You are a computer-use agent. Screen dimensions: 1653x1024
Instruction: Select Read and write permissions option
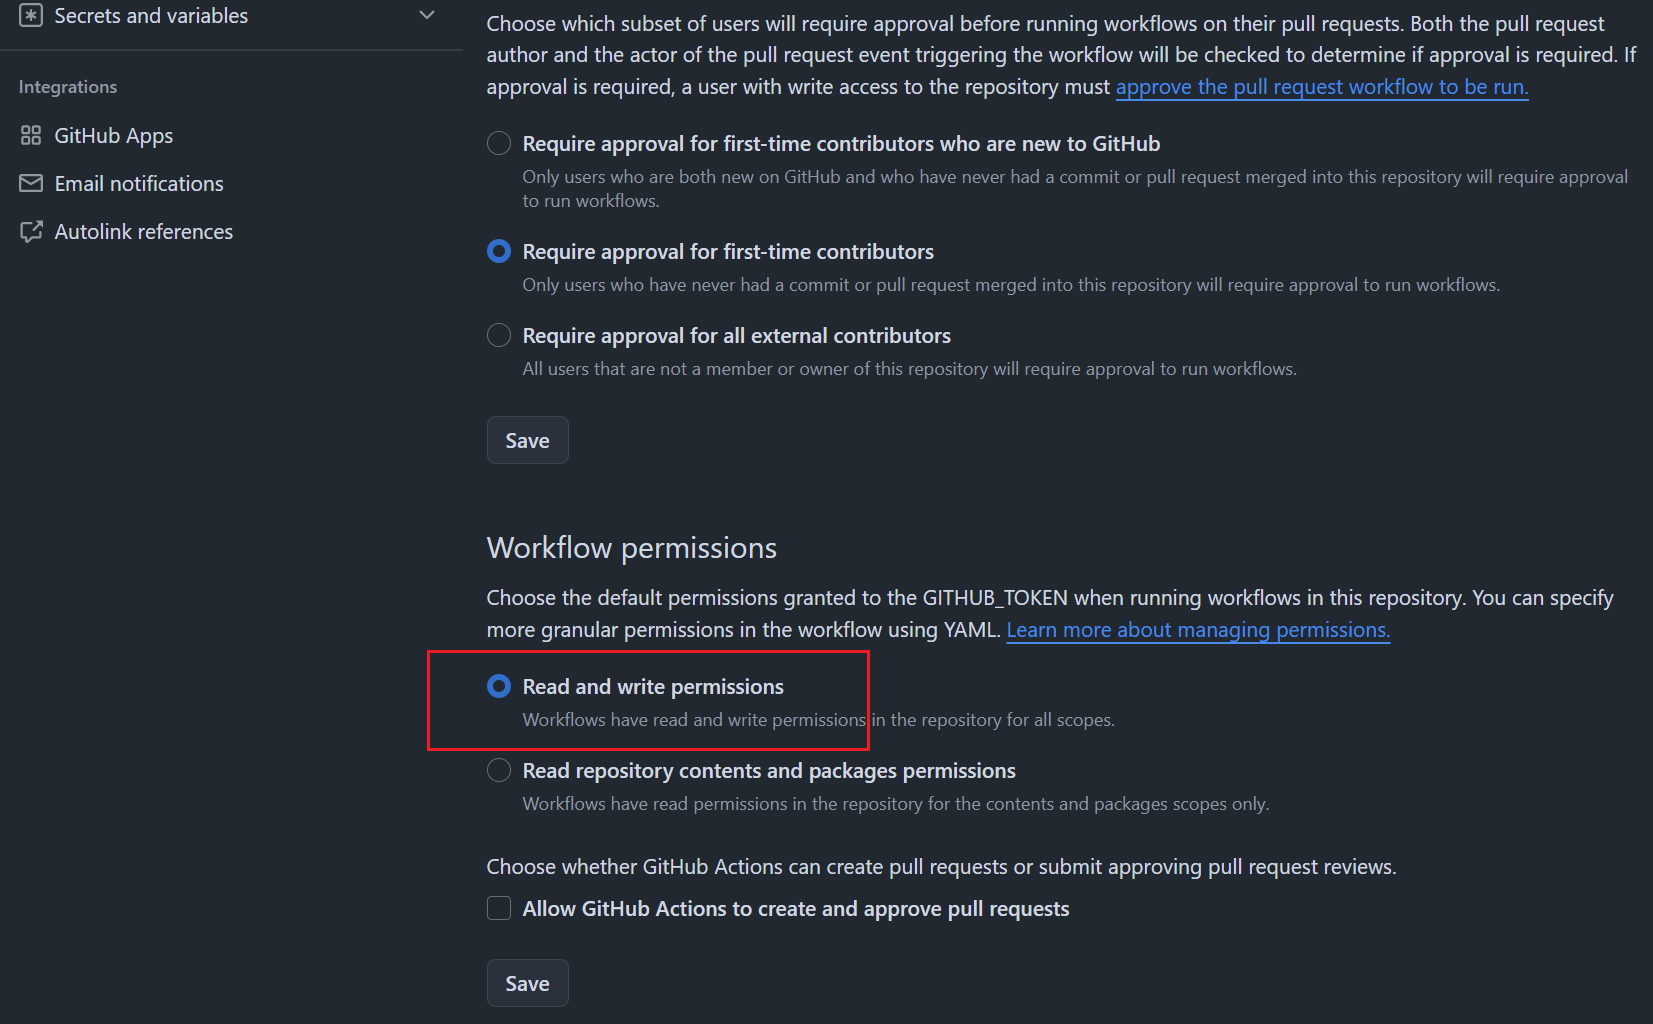(x=499, y=687)
